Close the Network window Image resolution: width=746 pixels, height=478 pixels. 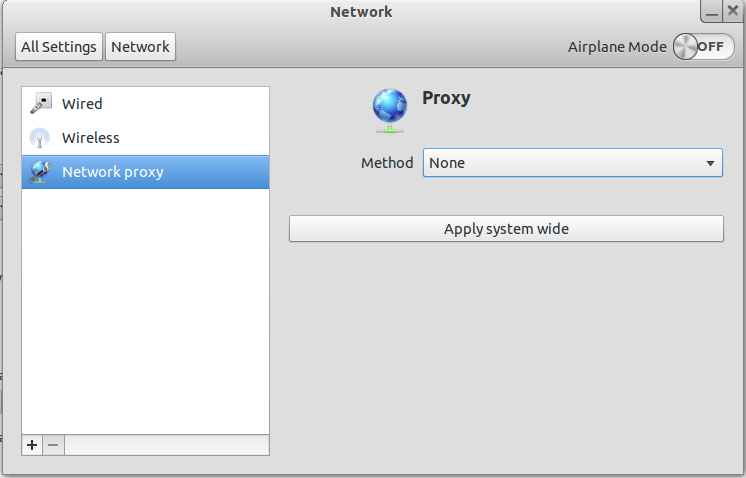[733, 11]
